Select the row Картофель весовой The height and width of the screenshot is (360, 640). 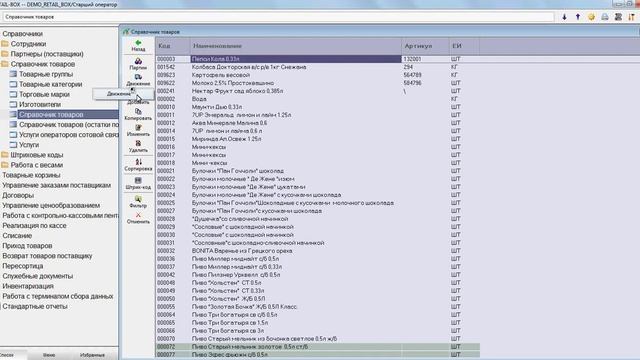(318, 75)
